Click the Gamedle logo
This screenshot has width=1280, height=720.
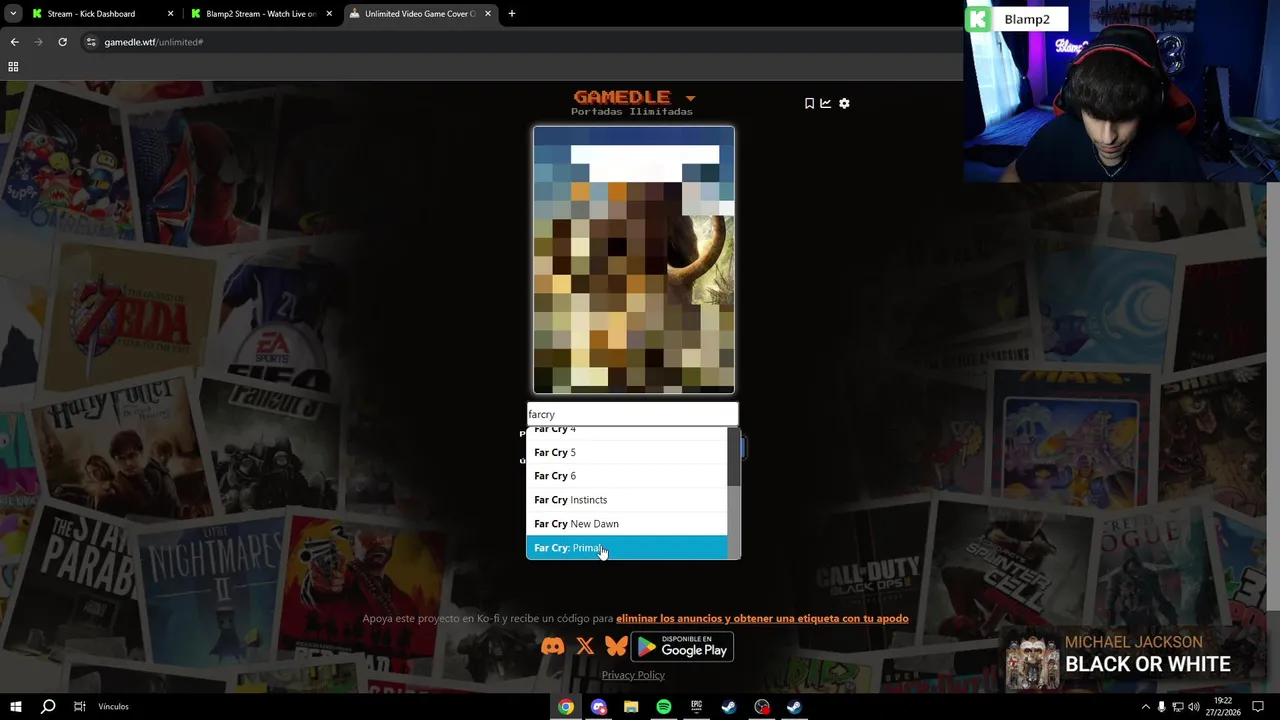click(621, 97)
